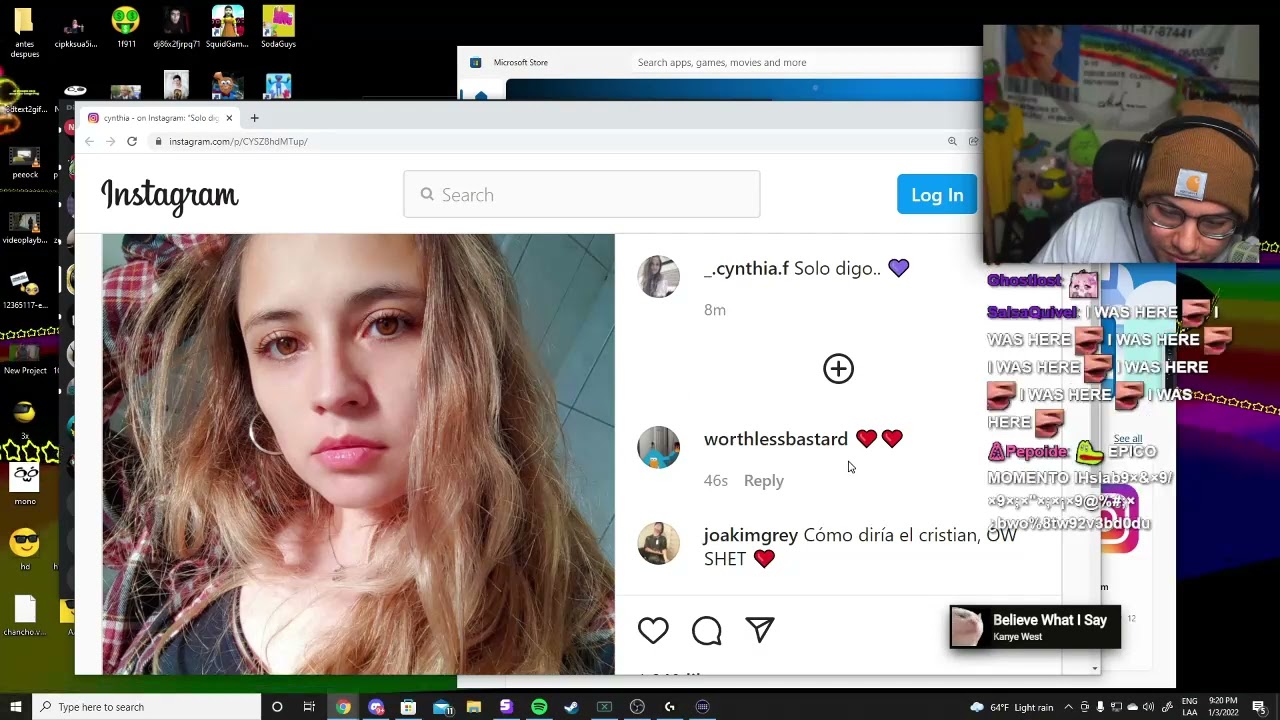
Task: Open Spotify from the taskbar
Action: (x=539, y=707)
